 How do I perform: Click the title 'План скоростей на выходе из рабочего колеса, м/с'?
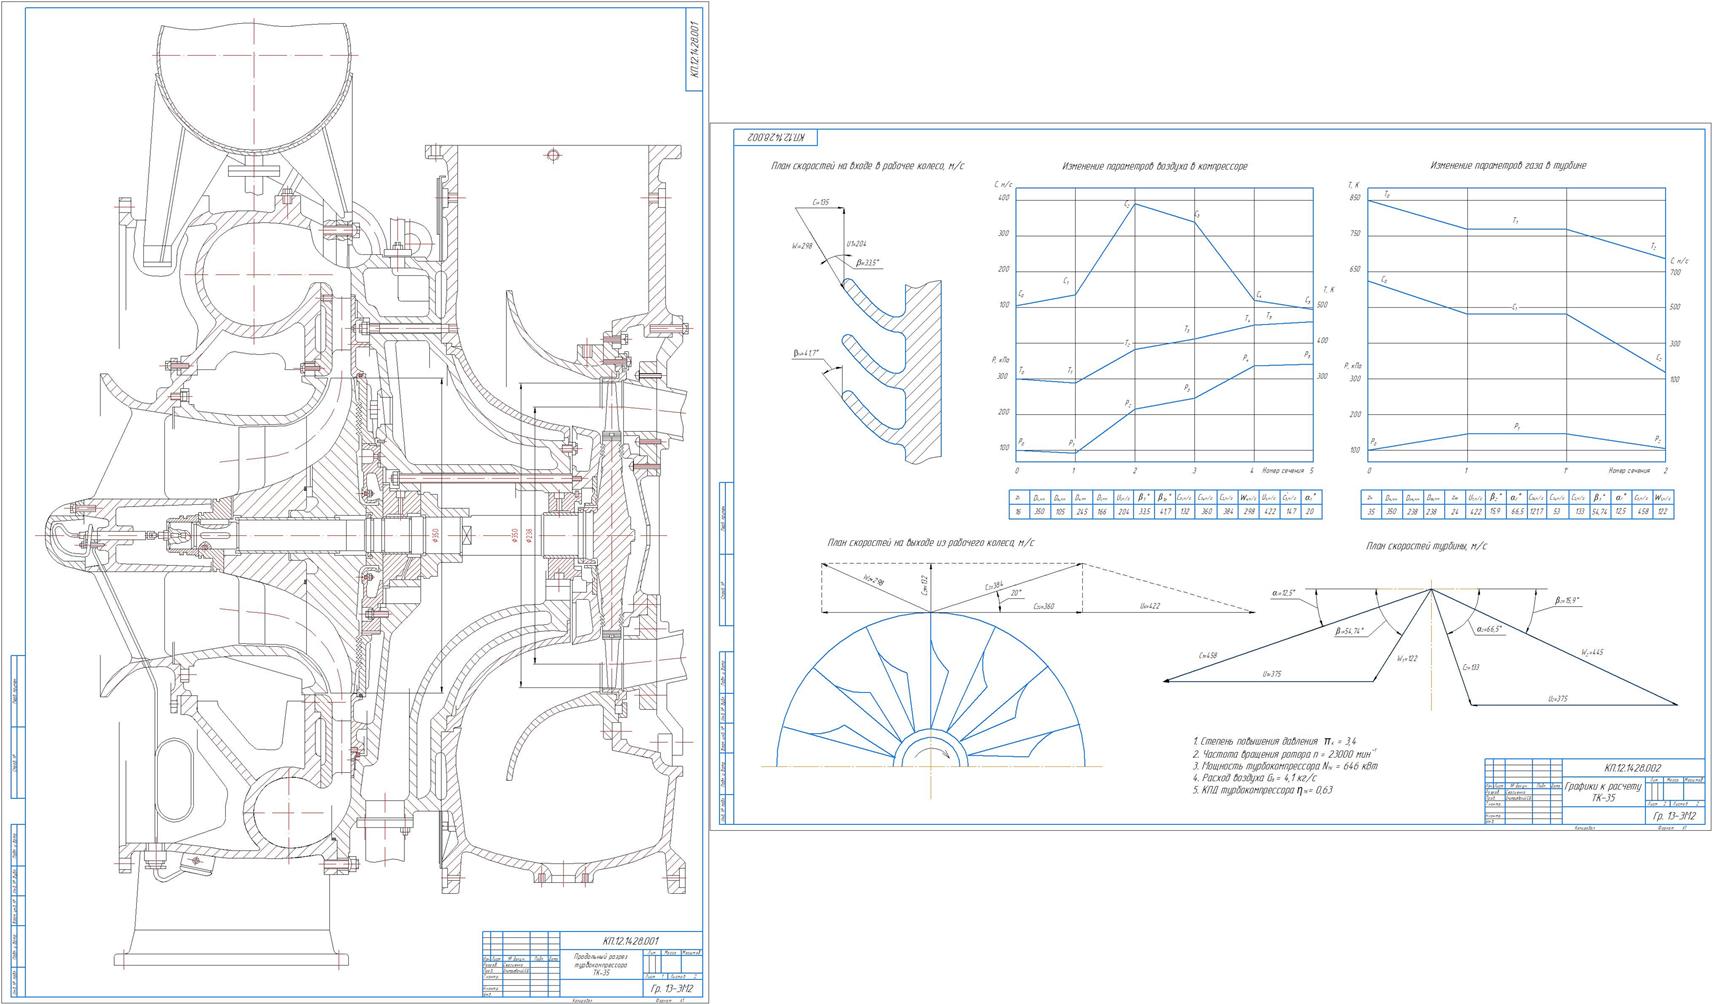[x=931, y=542]
